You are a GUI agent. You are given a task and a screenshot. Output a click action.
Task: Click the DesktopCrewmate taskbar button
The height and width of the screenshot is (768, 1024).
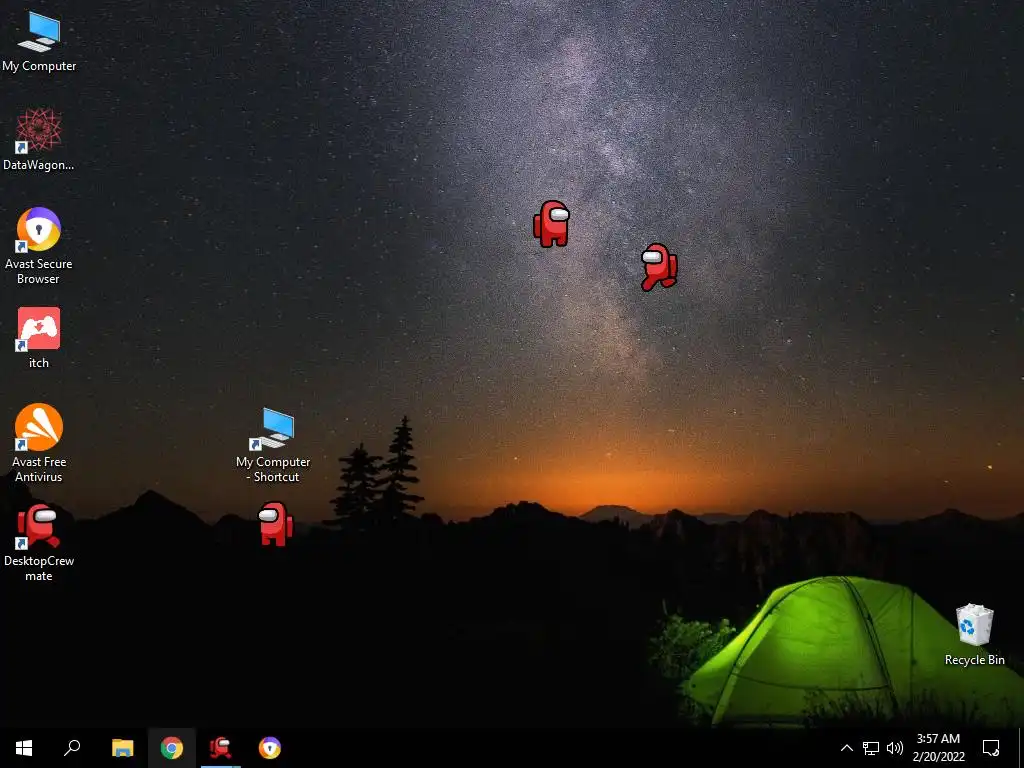pos(221,748)
